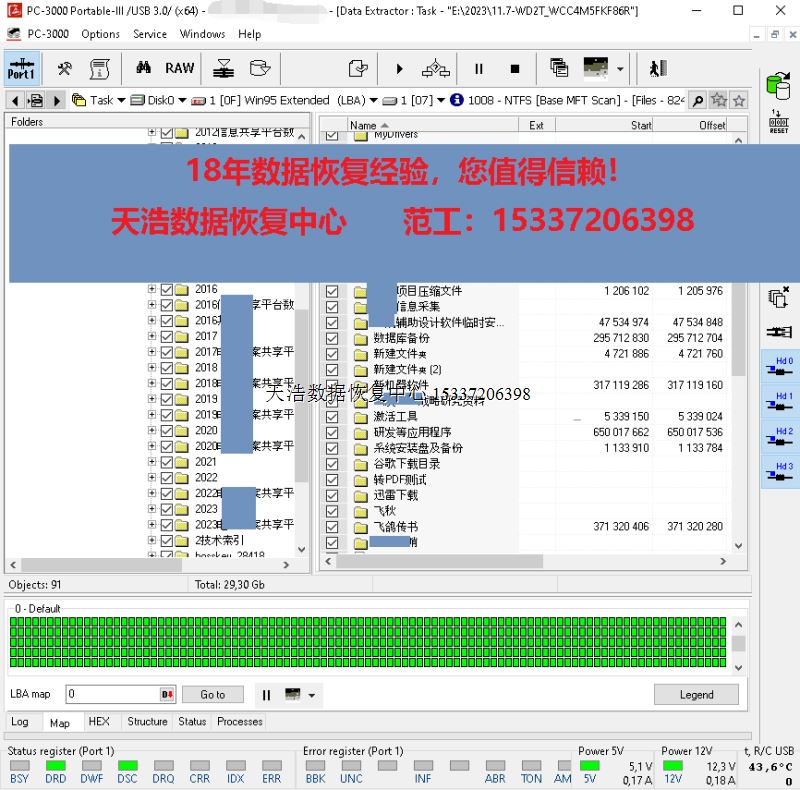Expand the 2022 folder tree node
This screenshot has height=790, width=800.
click(152, 478)
